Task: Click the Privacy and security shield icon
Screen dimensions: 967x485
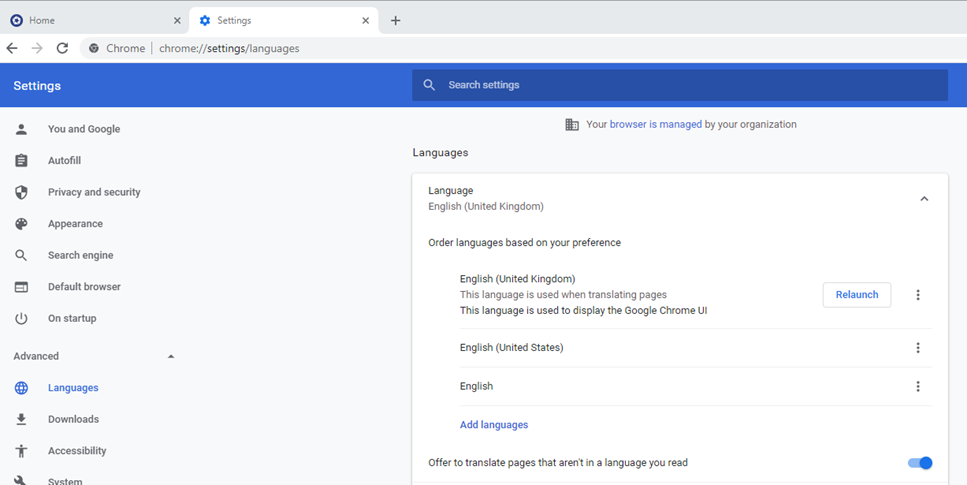Action: point(22,192)
